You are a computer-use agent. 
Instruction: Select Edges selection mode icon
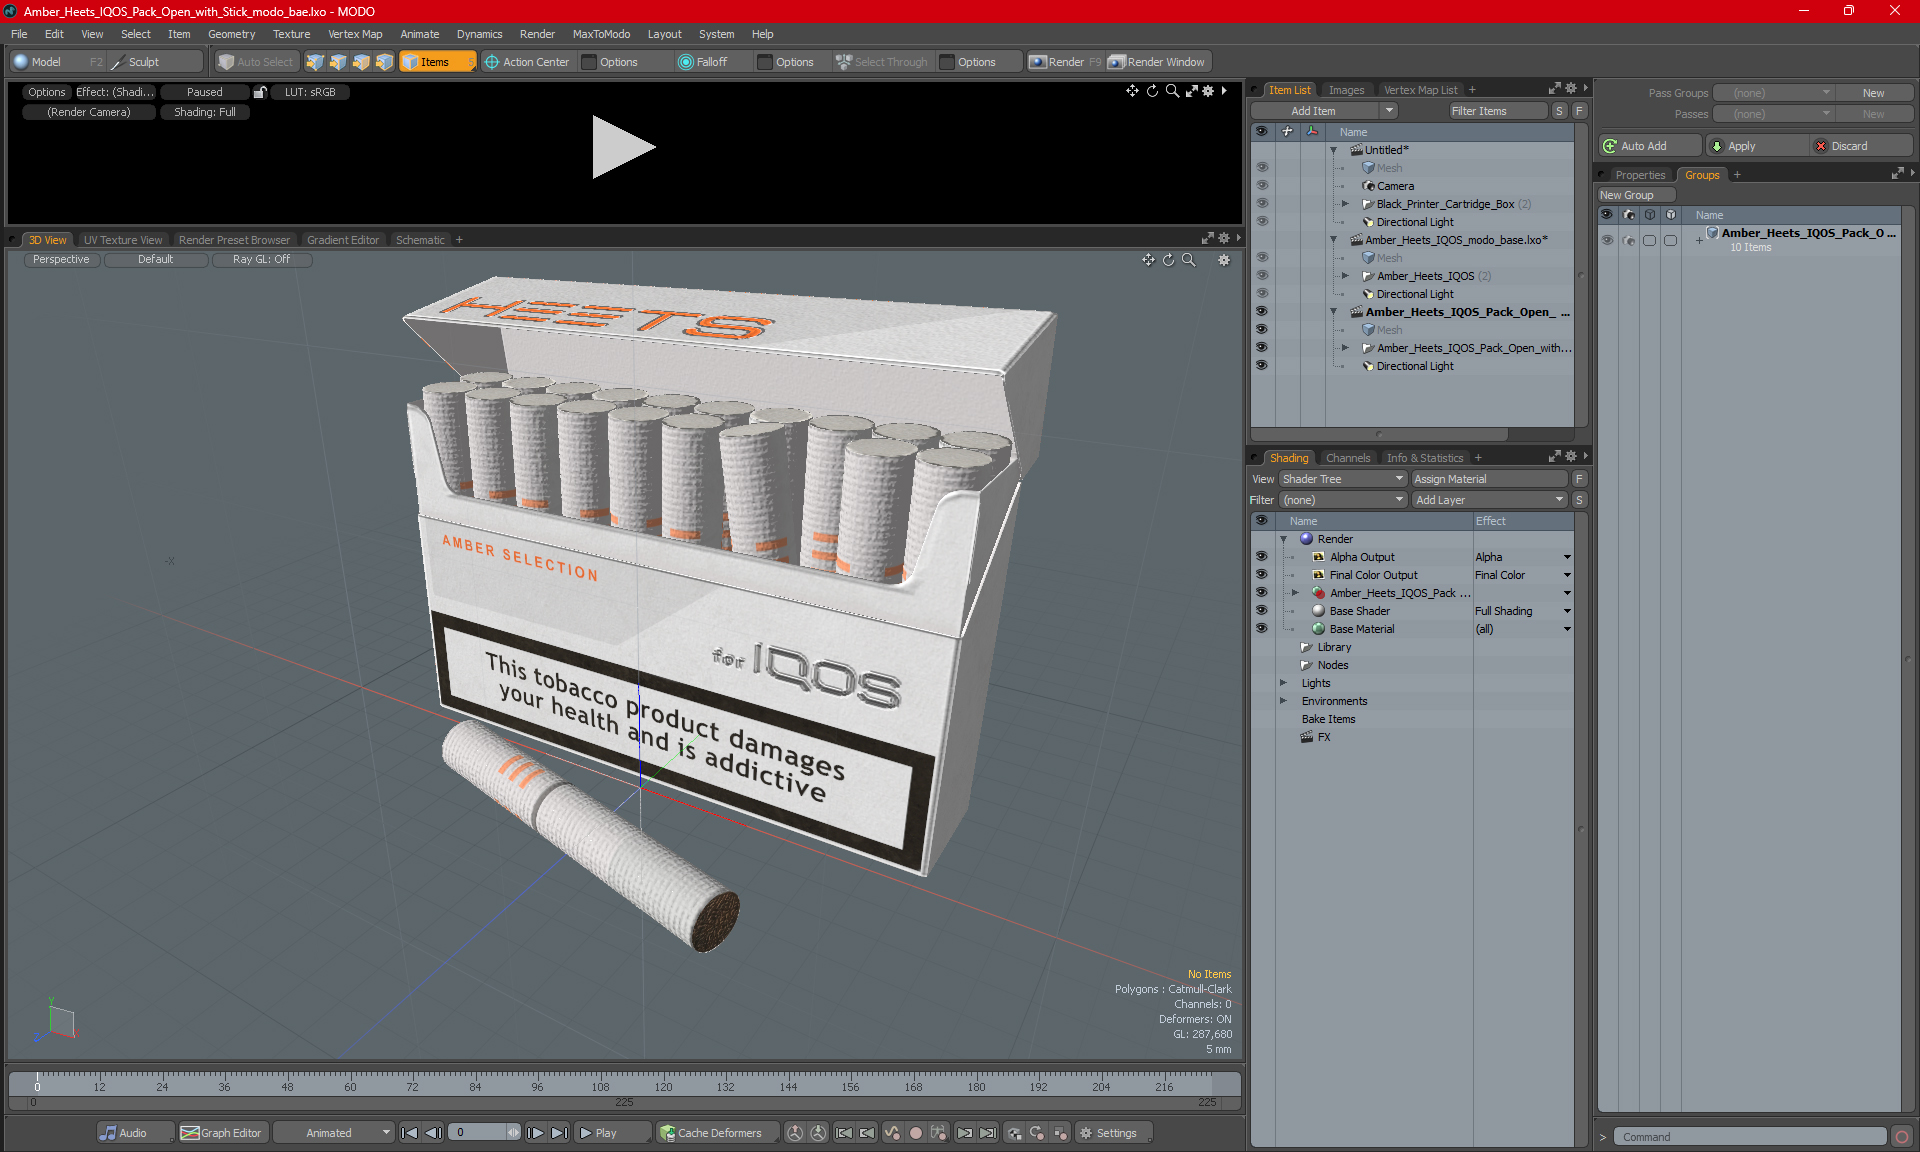pyautogui.click(x=338, y=62)
